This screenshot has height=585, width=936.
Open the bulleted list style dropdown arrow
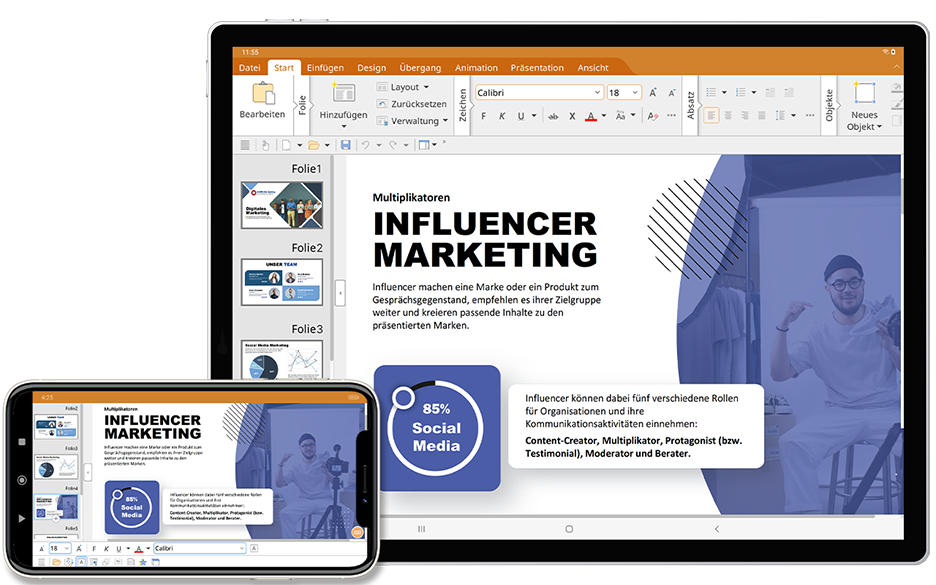724,93
